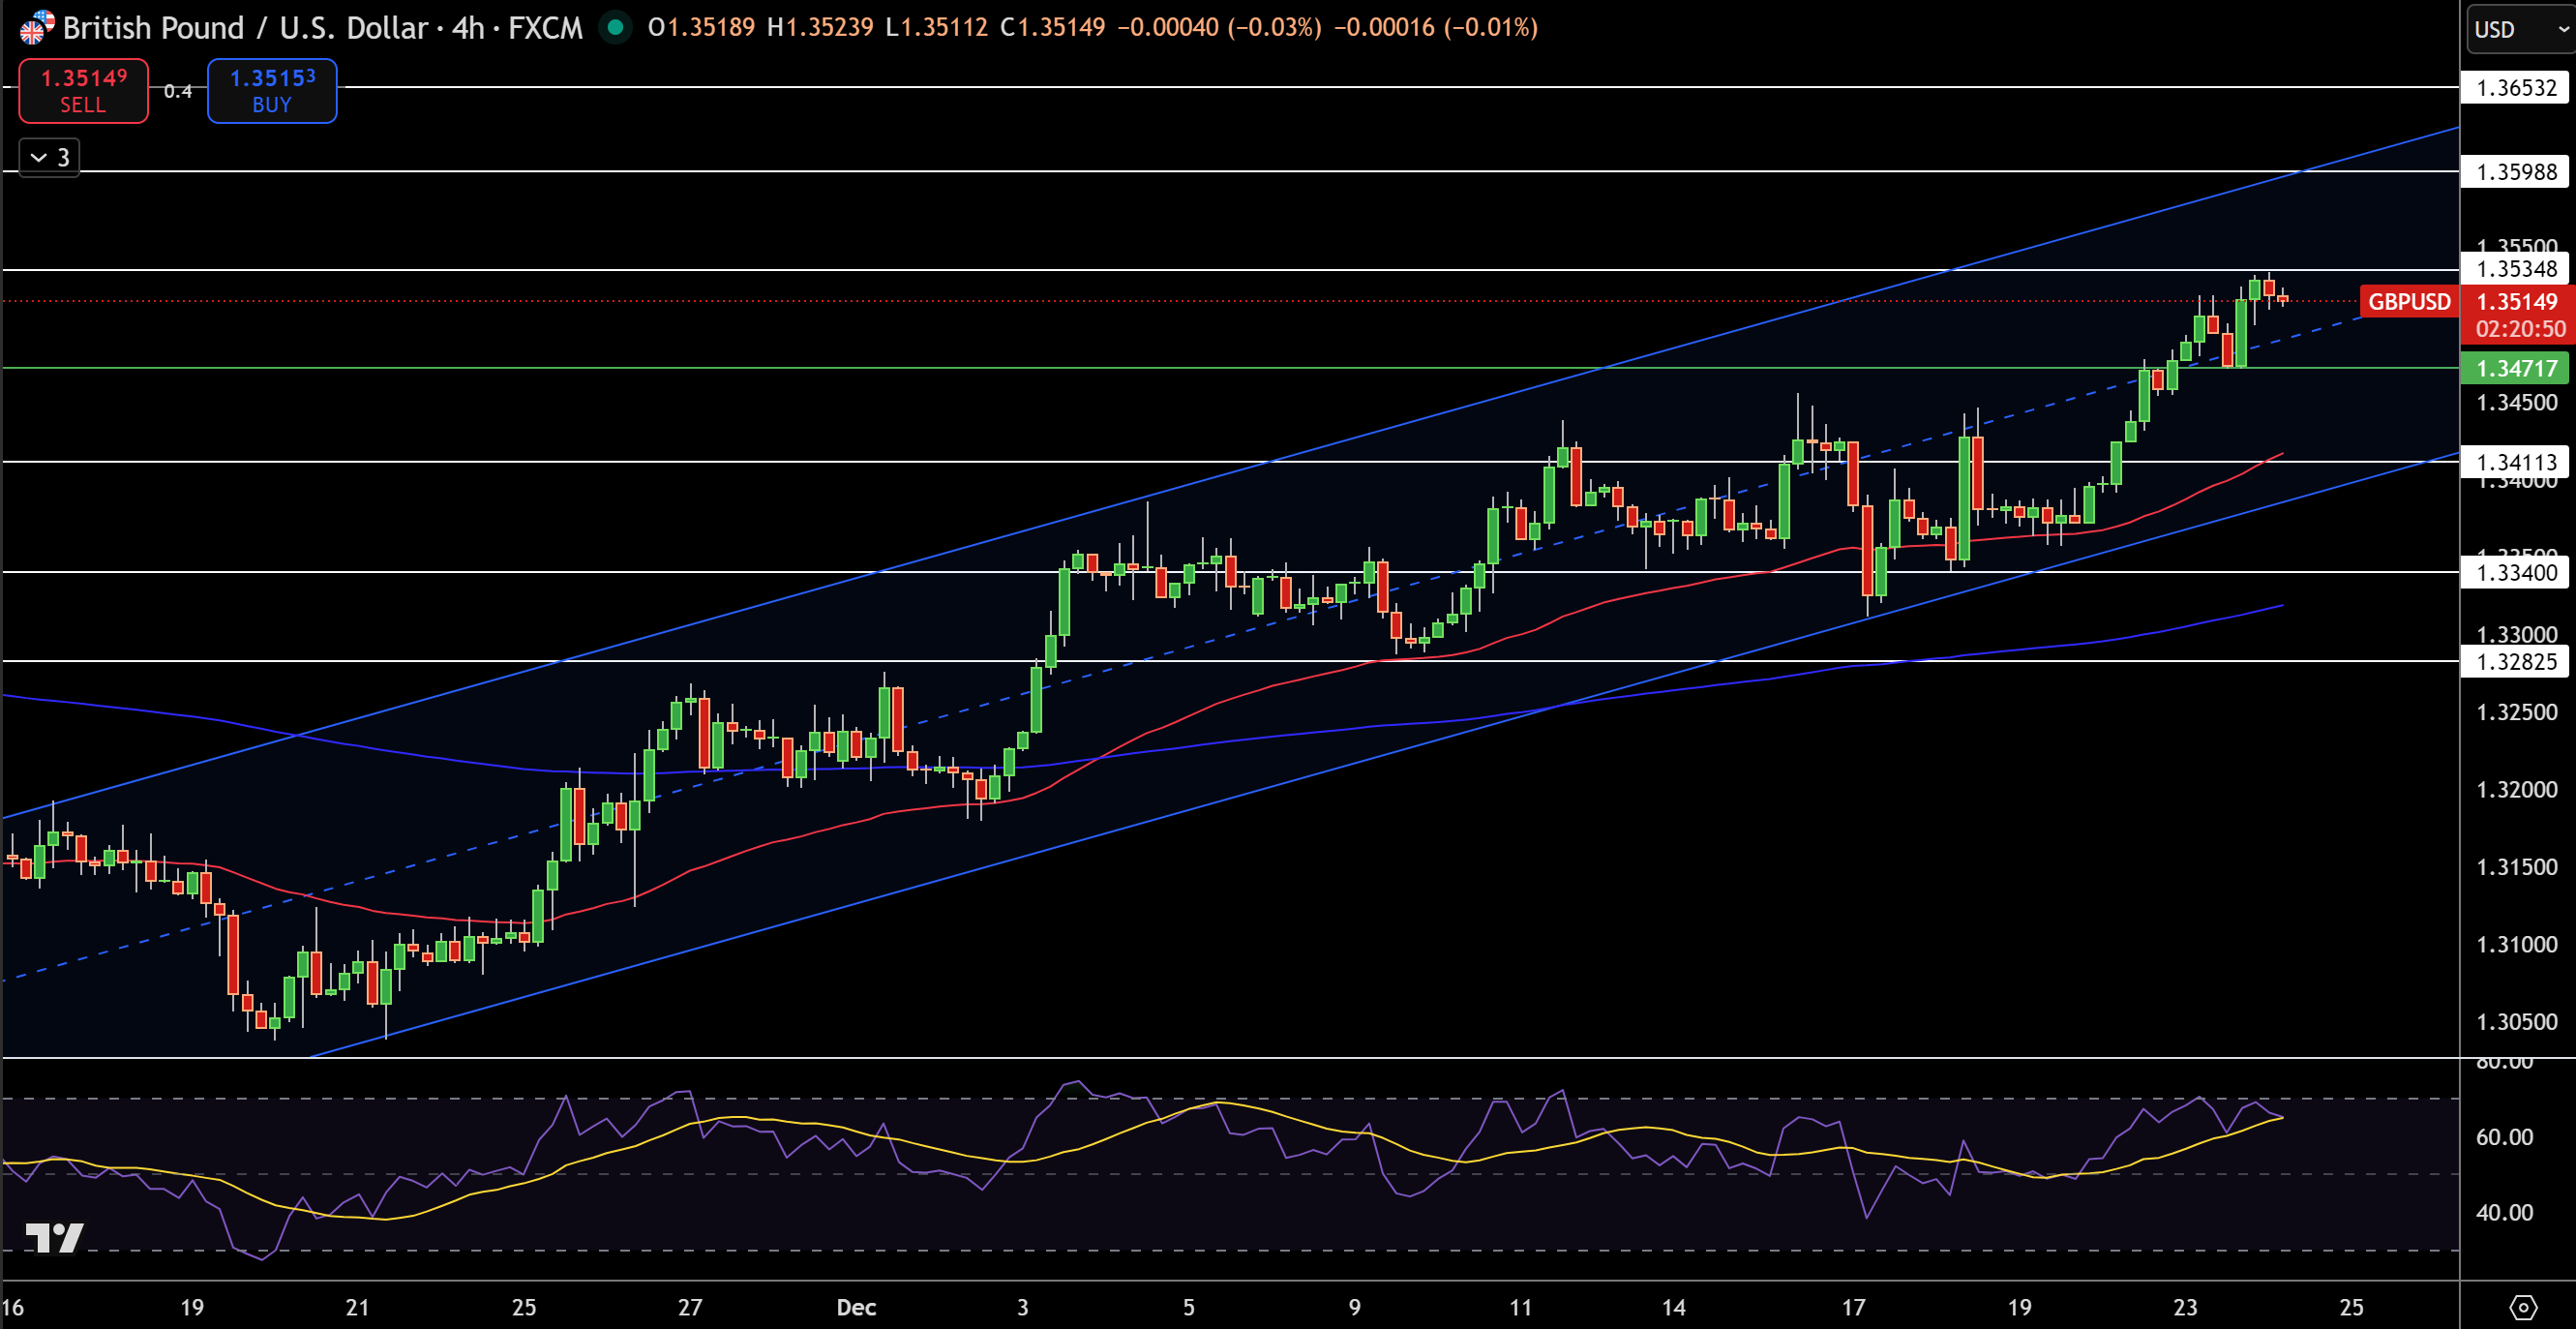Click the 1.35348 price level label
Viewport: 2576px width, 1329px height.
click(2515, 269)
